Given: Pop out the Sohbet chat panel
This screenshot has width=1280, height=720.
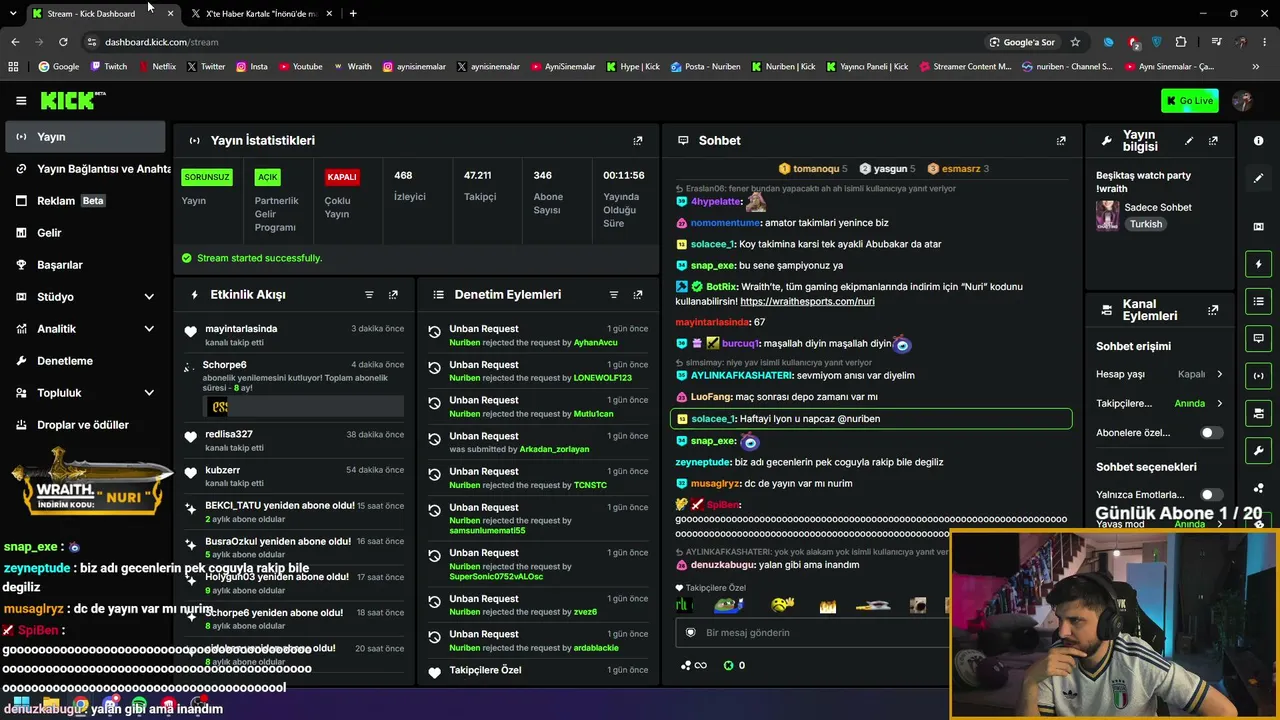Looking at the screenshot, I should (1061, 141).
